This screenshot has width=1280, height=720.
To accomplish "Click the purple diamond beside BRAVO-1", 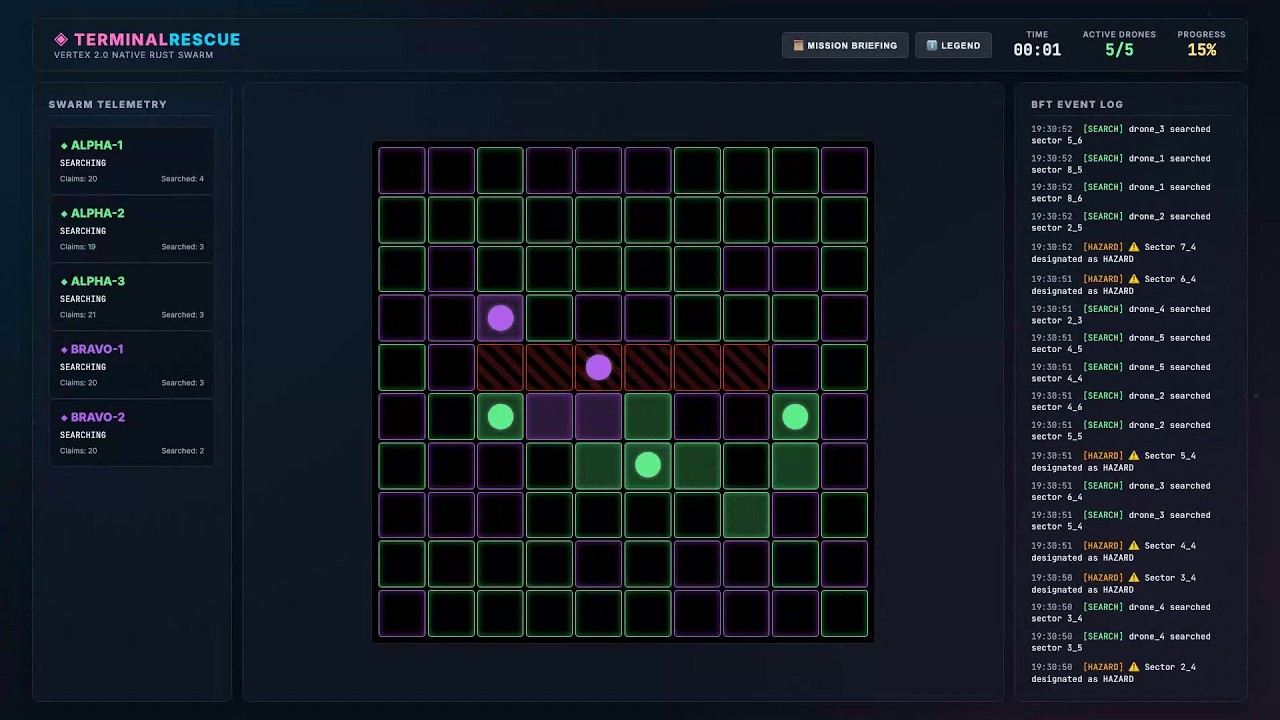I will click(64, 350).
